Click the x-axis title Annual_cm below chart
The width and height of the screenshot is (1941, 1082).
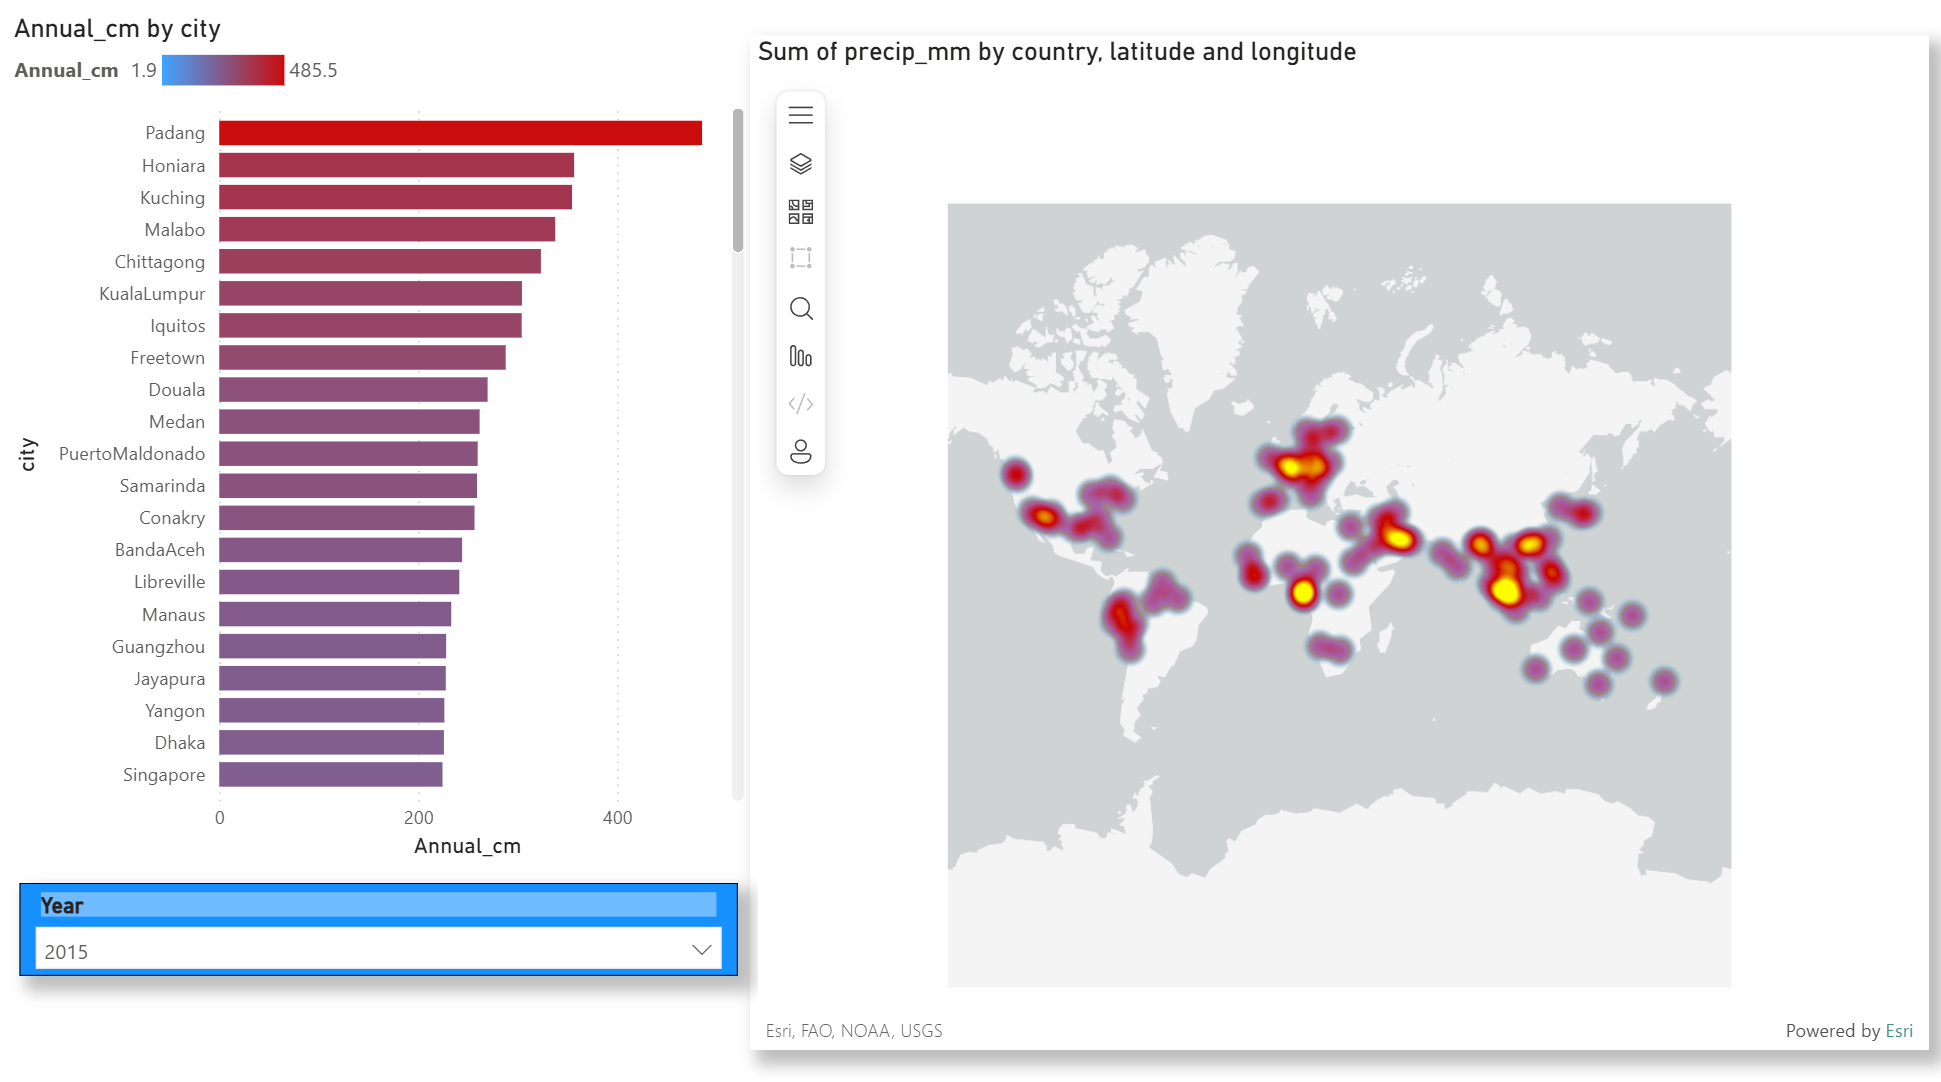pos(467,846)
